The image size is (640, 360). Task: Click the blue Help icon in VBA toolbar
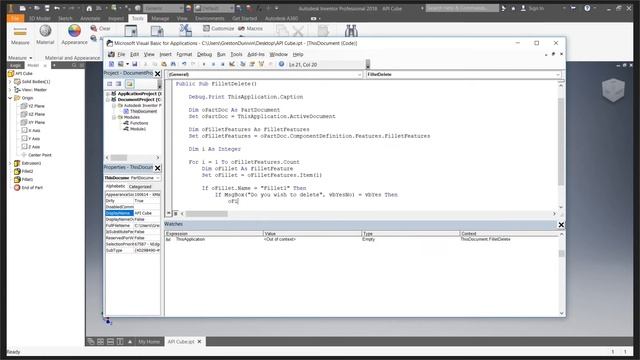point(281,64)
